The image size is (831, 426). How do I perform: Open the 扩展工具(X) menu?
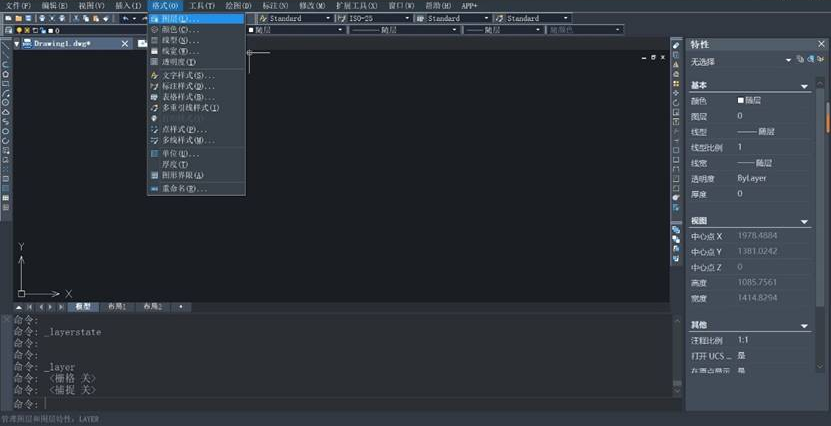[x=357, y=6]
